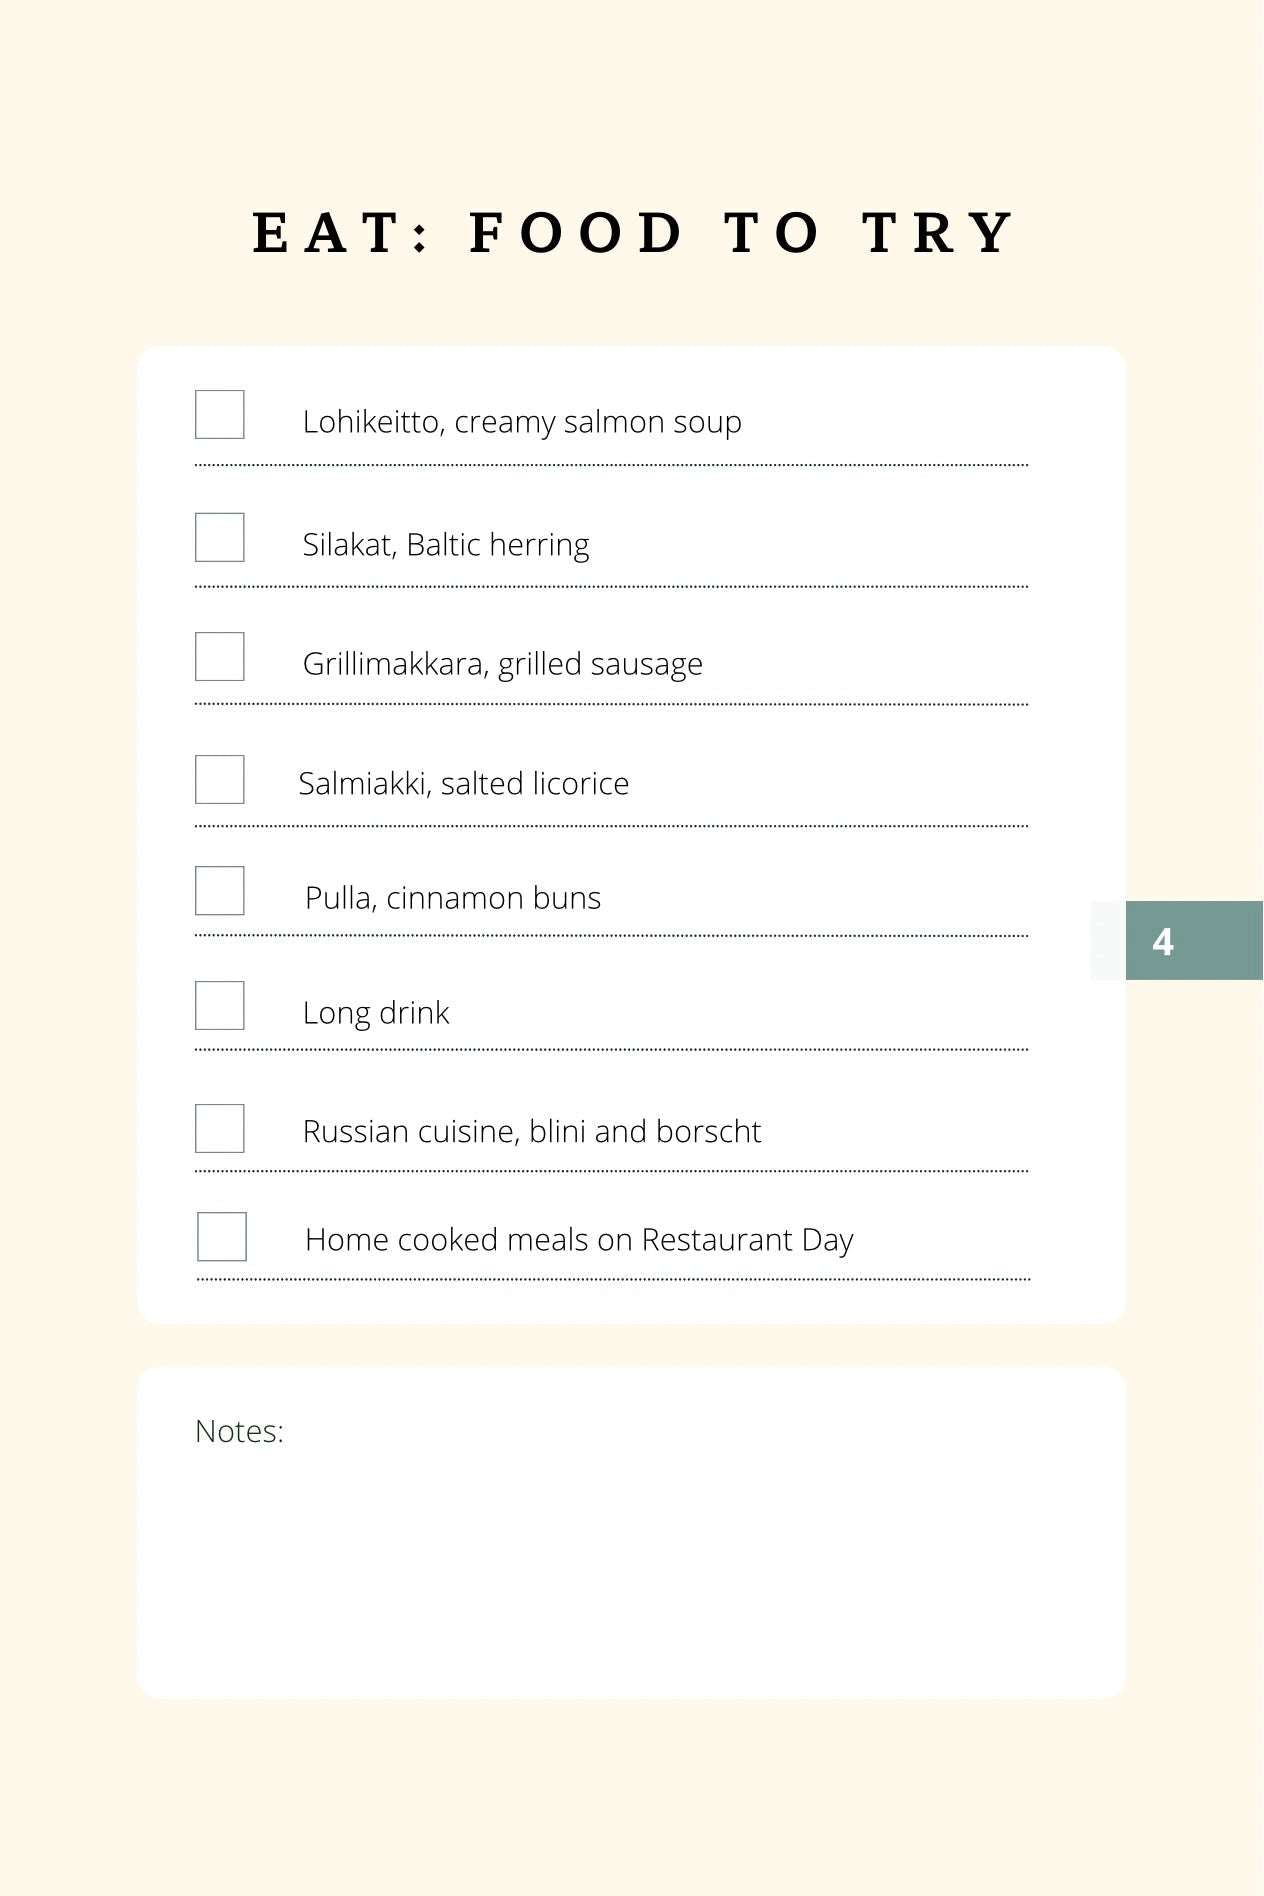
Task: Tick the Silakat Baltic herring checkbox
Action: [x=220, y=537]
